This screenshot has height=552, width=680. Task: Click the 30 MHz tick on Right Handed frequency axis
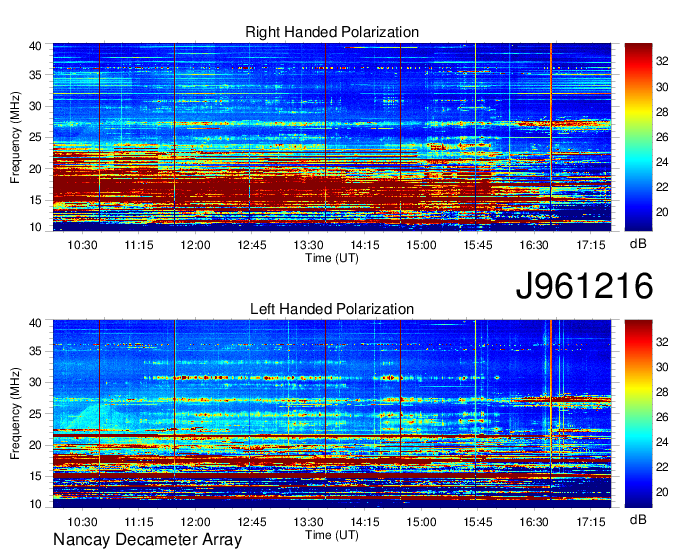click(x=35, y=106)
